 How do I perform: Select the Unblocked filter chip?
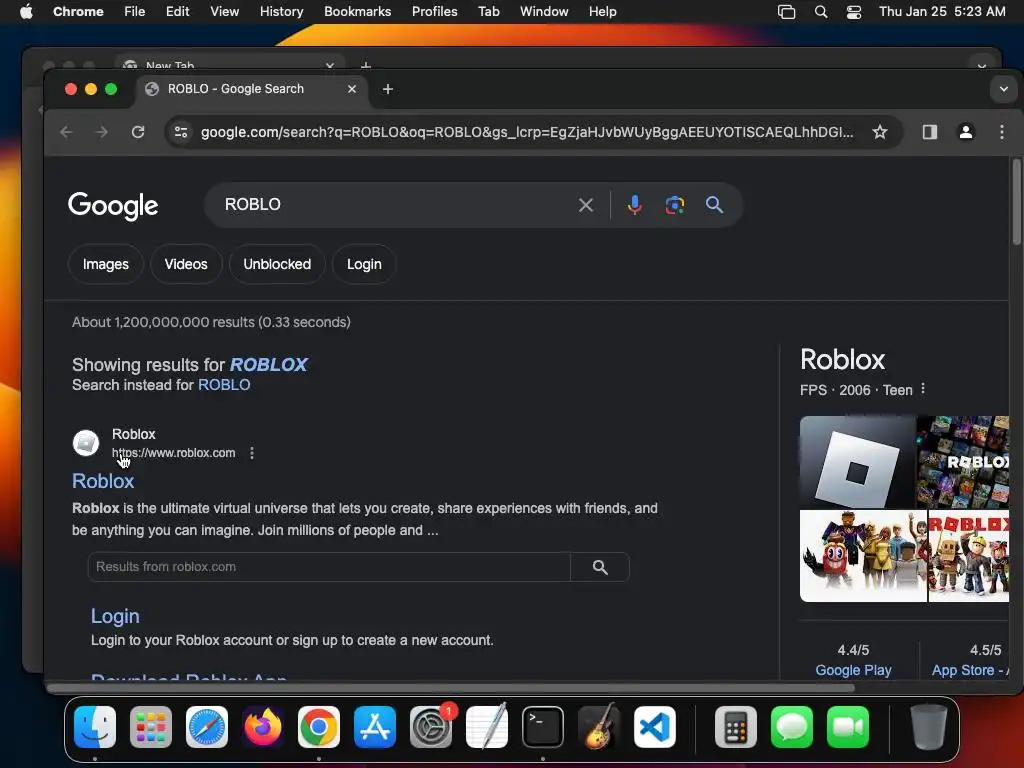point(277,264)
